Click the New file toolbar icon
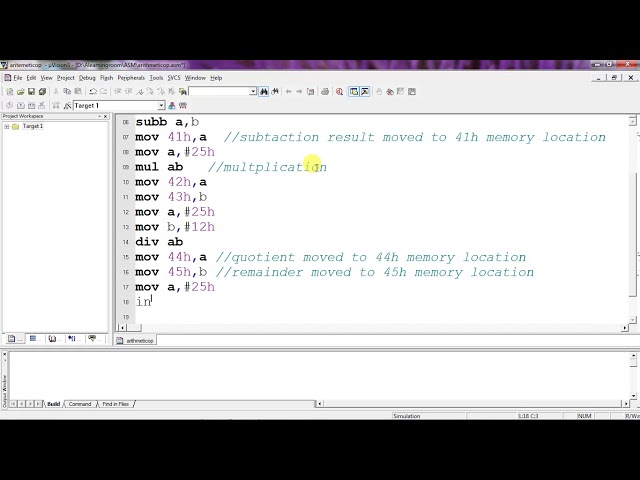The height and width of the screenshot is (480, 640). 10,91
